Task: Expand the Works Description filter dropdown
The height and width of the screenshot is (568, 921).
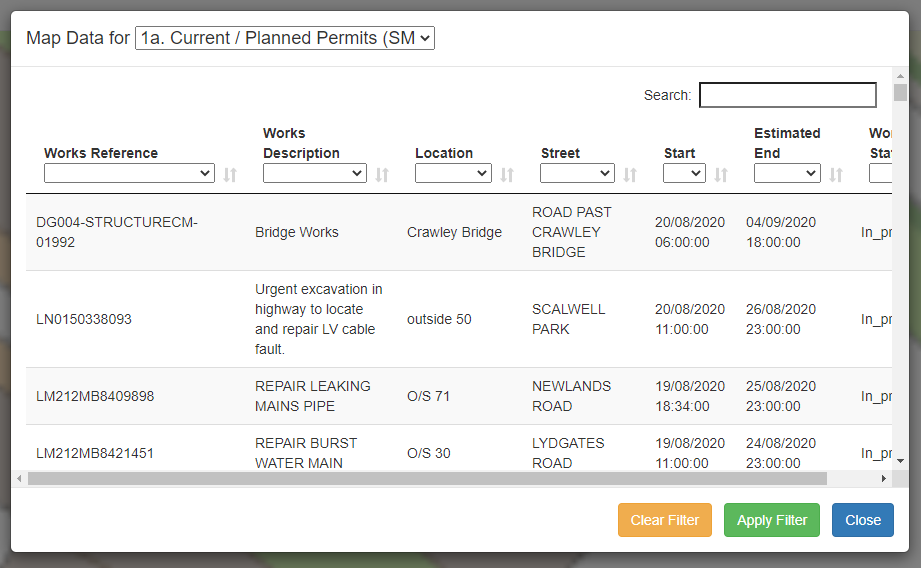Action: coord(314,174)
